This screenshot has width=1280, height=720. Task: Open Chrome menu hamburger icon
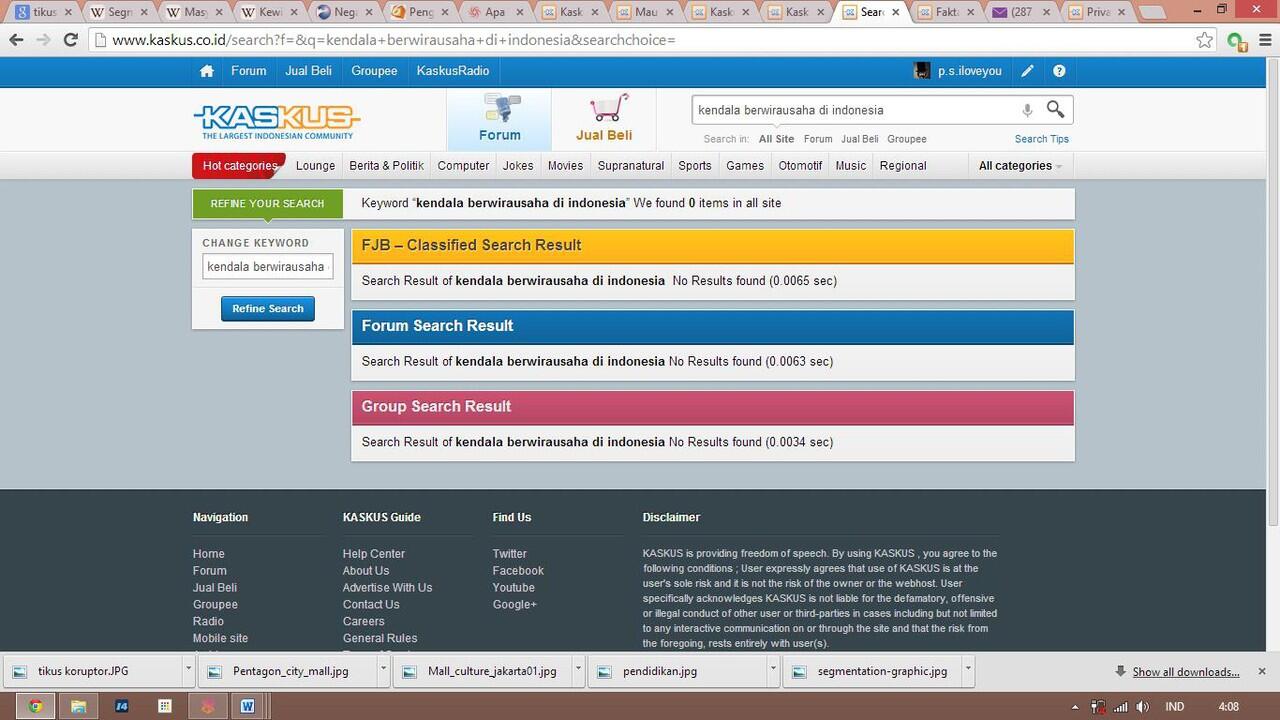coord(1265,40)
